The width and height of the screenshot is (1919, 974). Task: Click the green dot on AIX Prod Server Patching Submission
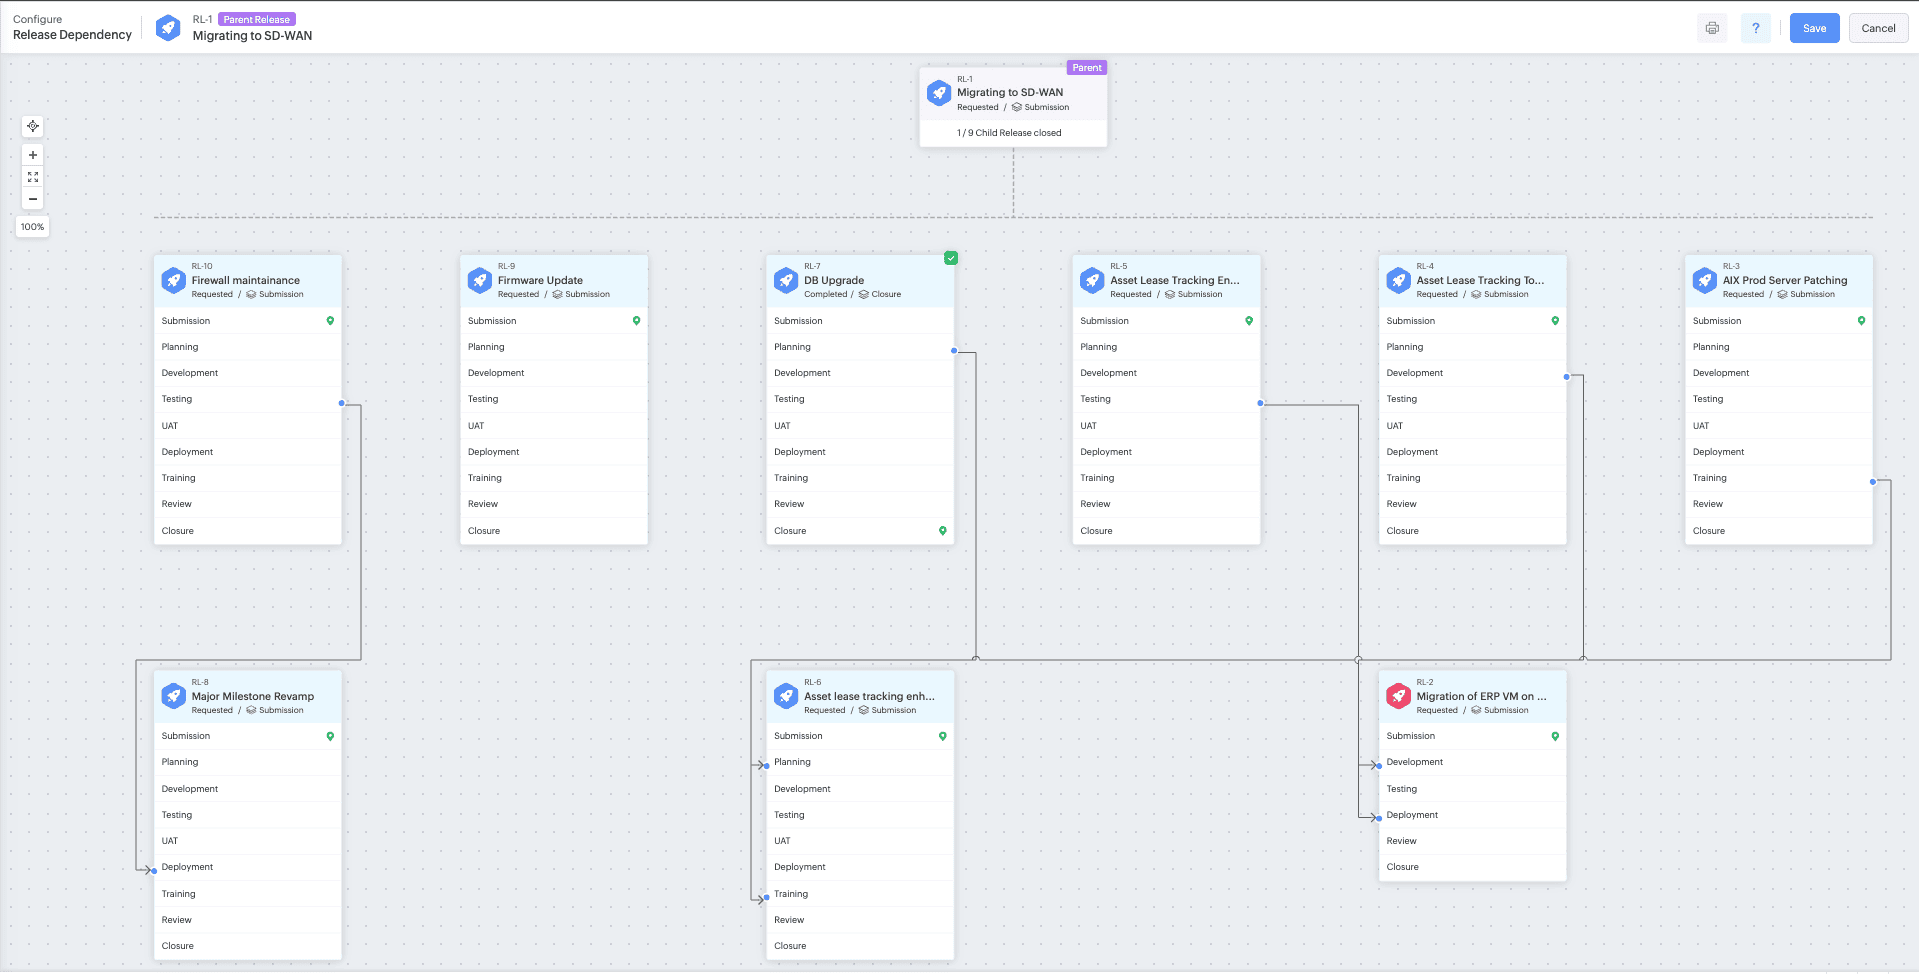point(1861,320)
